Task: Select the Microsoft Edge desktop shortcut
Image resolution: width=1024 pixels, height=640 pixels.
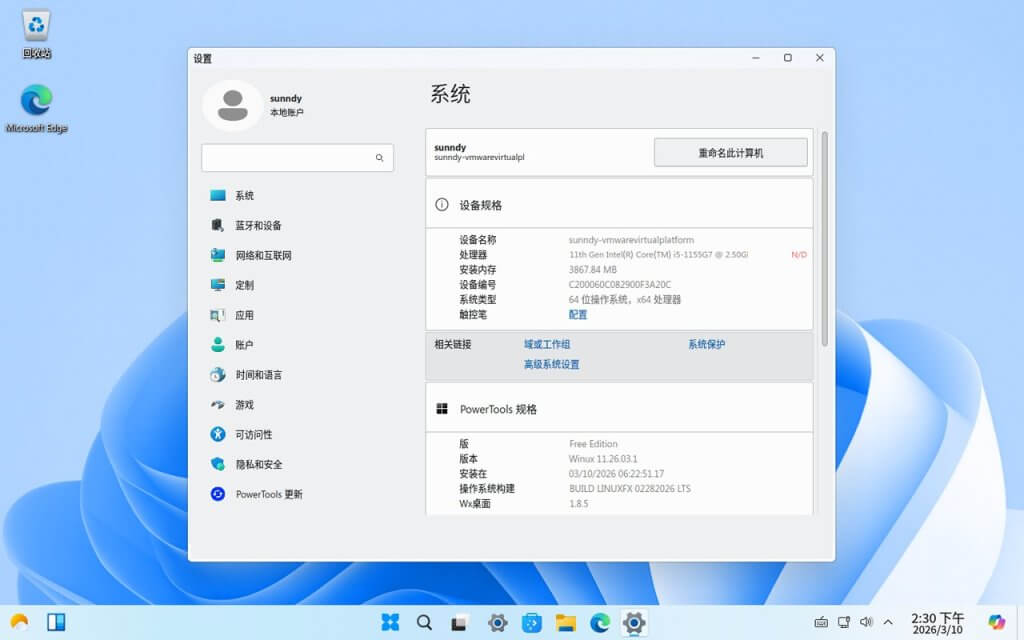Action: pyautogui.click(x=36, y=108)
